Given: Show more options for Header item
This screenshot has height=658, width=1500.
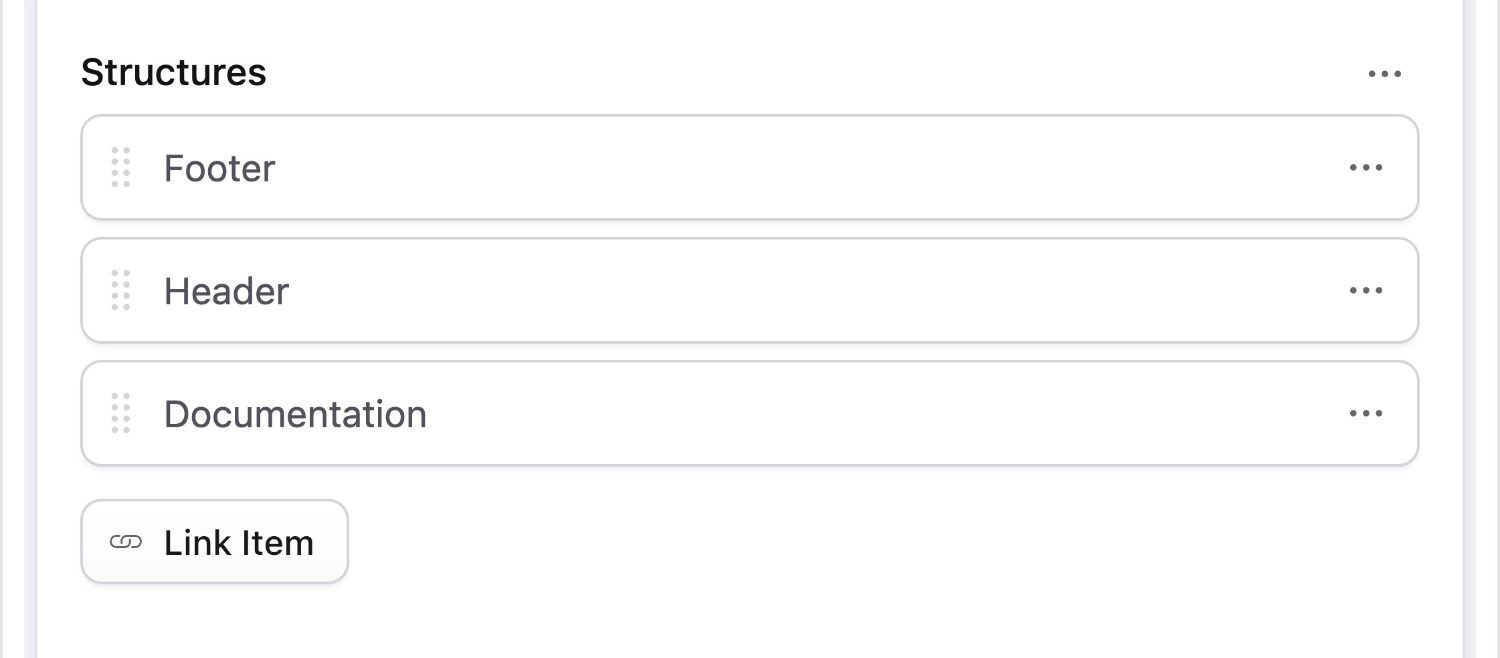Looking at the screenshot, I should (x=1366, y=291).
